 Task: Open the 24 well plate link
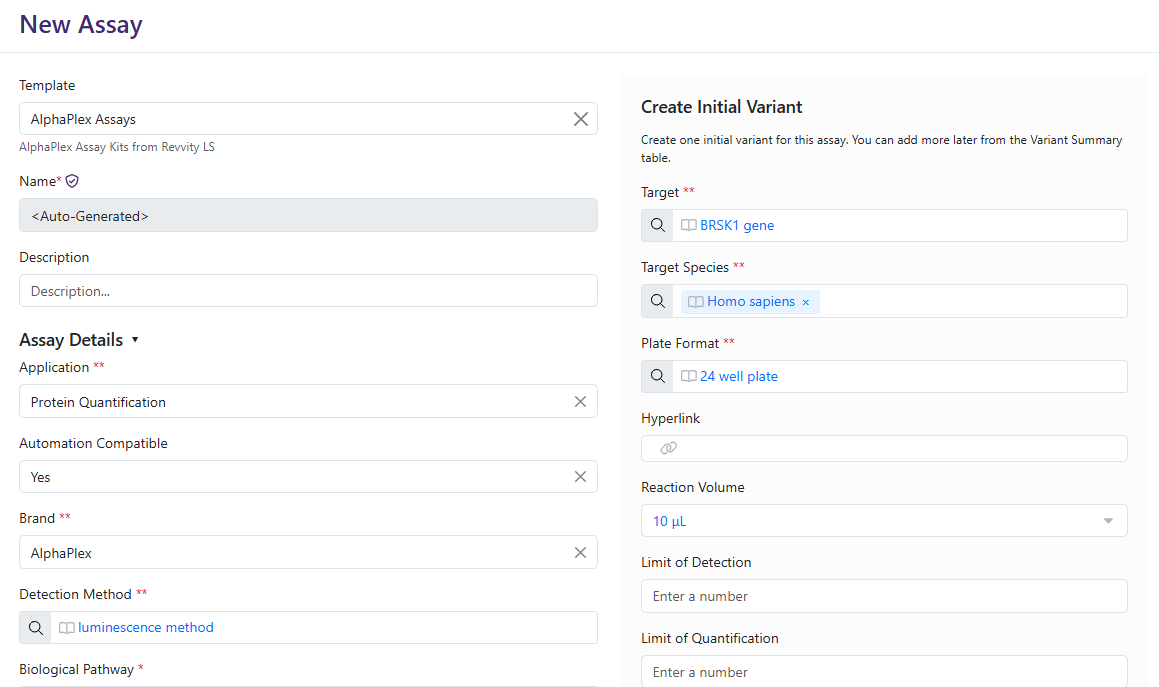(738, 376)
